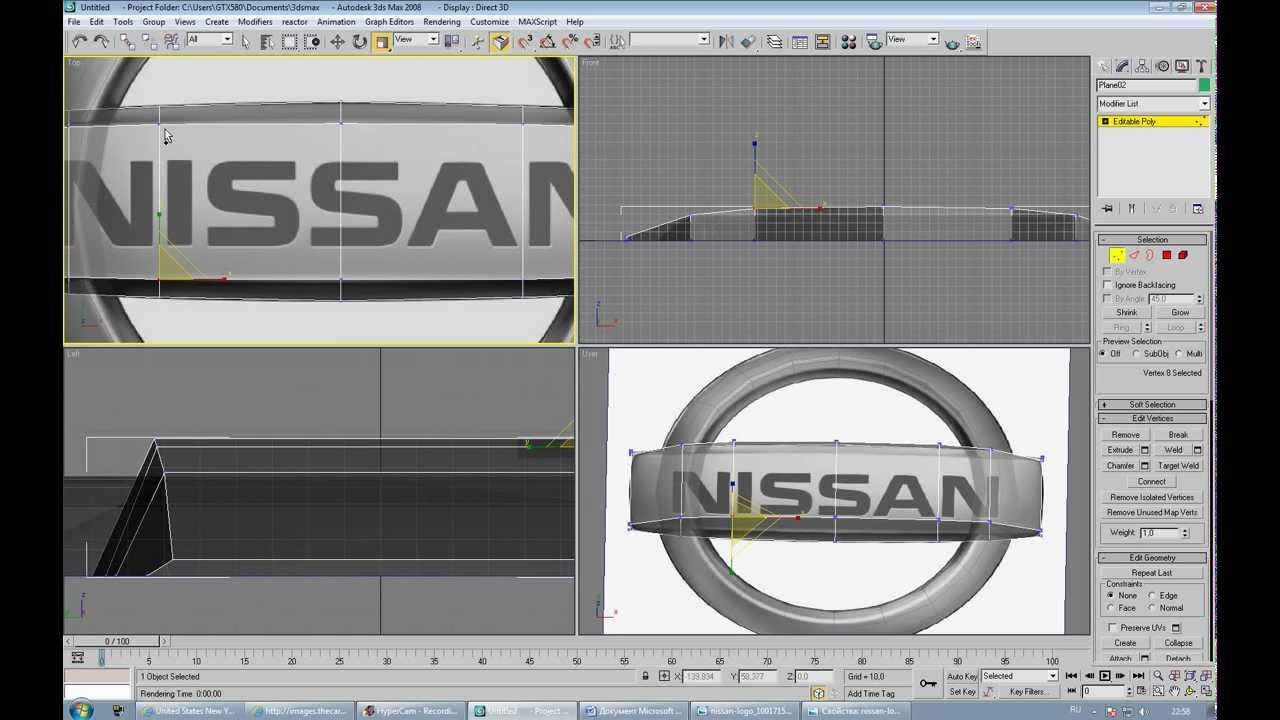Open render viewport View dropdown
The height and width of the screenshot is (720, 1280).
click(x=913, y=40)
